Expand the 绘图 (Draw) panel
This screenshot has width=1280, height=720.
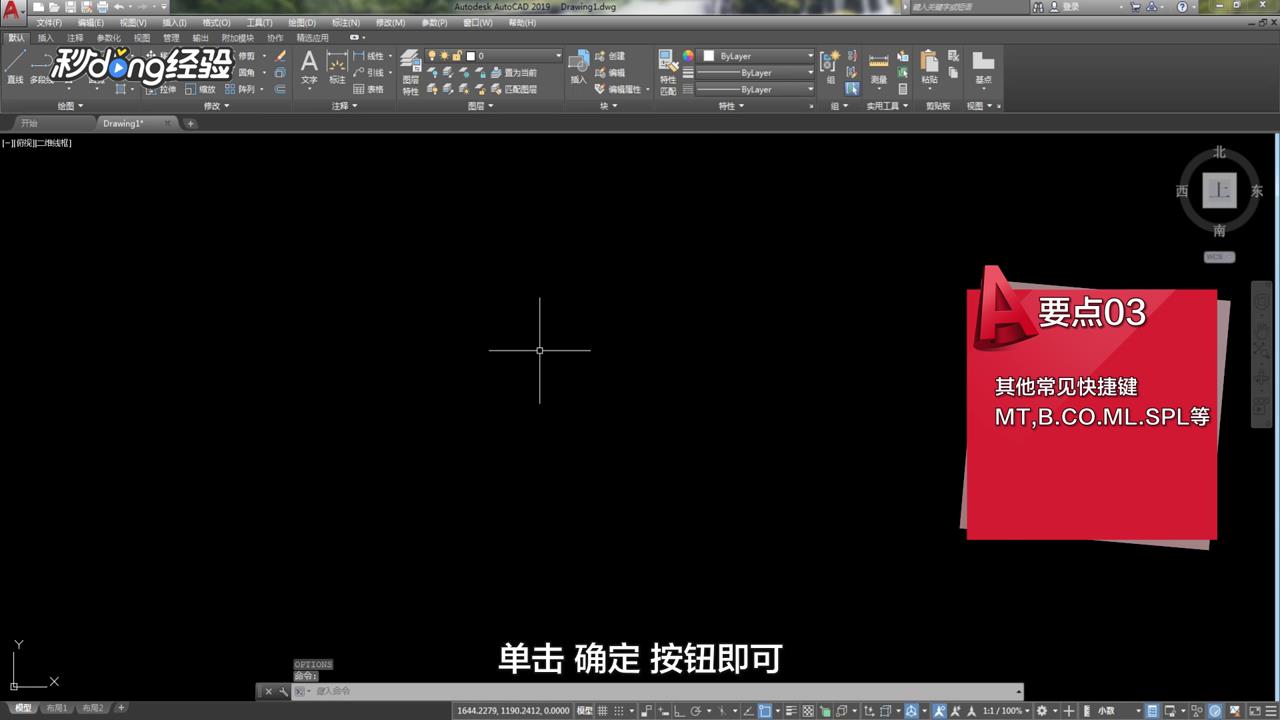click(70, 106)
